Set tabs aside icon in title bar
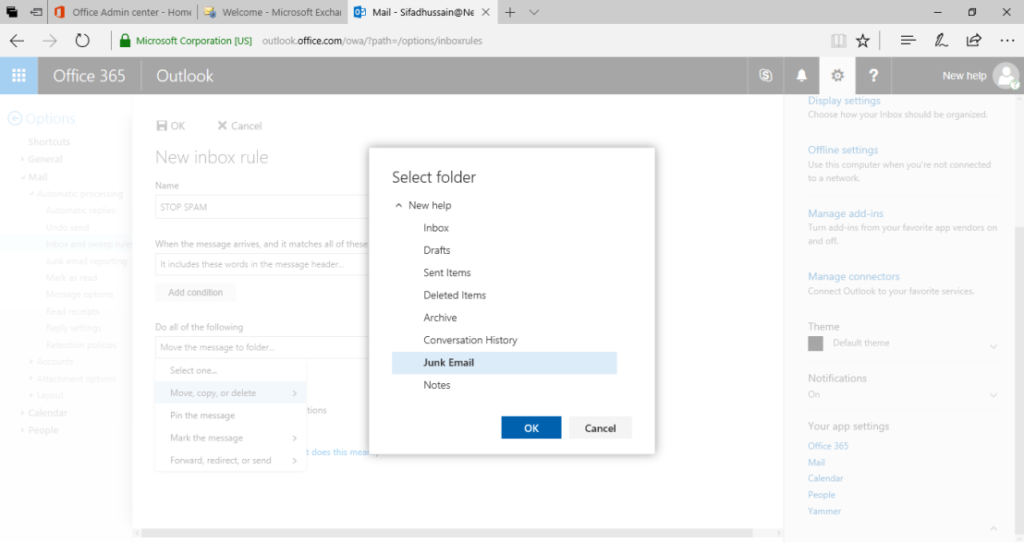 37,12
